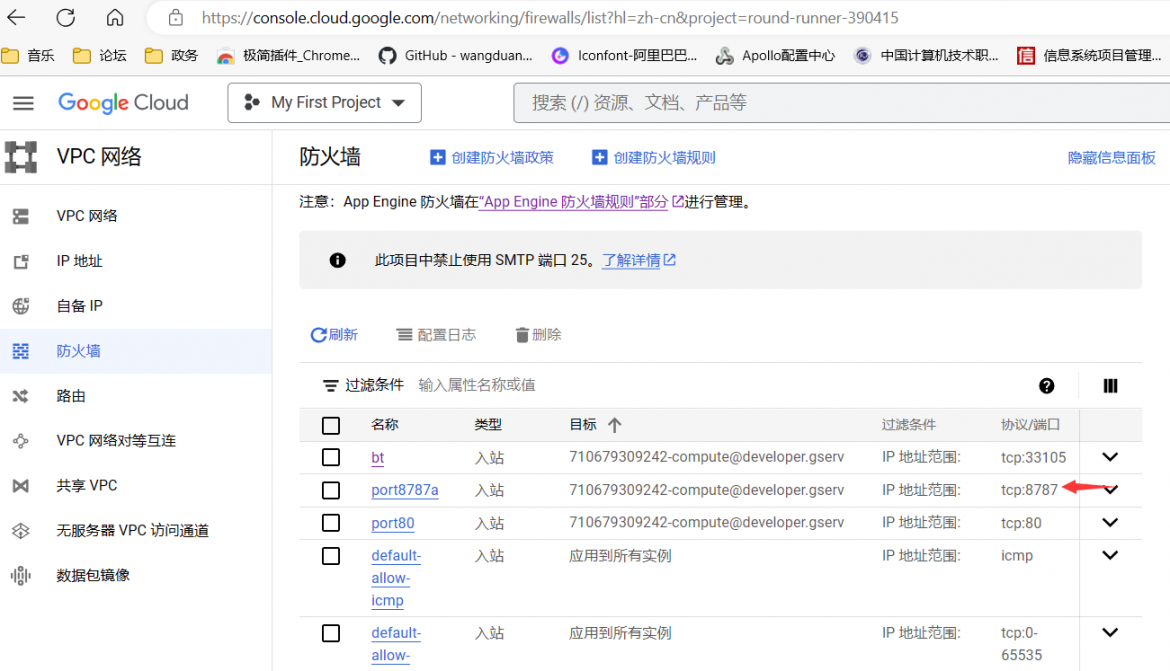Go to the browser home page icon
Image resolution: width=1170 pixels, height=671 pixels.
click(x=115, y=17)
